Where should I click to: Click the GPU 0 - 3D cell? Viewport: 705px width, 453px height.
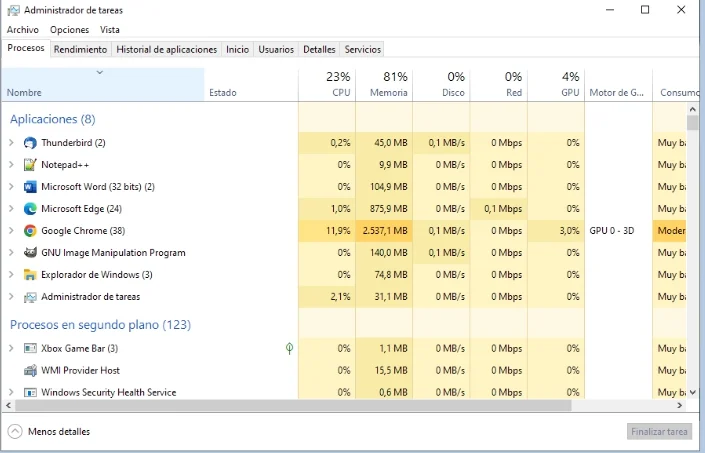pos(618,231)
